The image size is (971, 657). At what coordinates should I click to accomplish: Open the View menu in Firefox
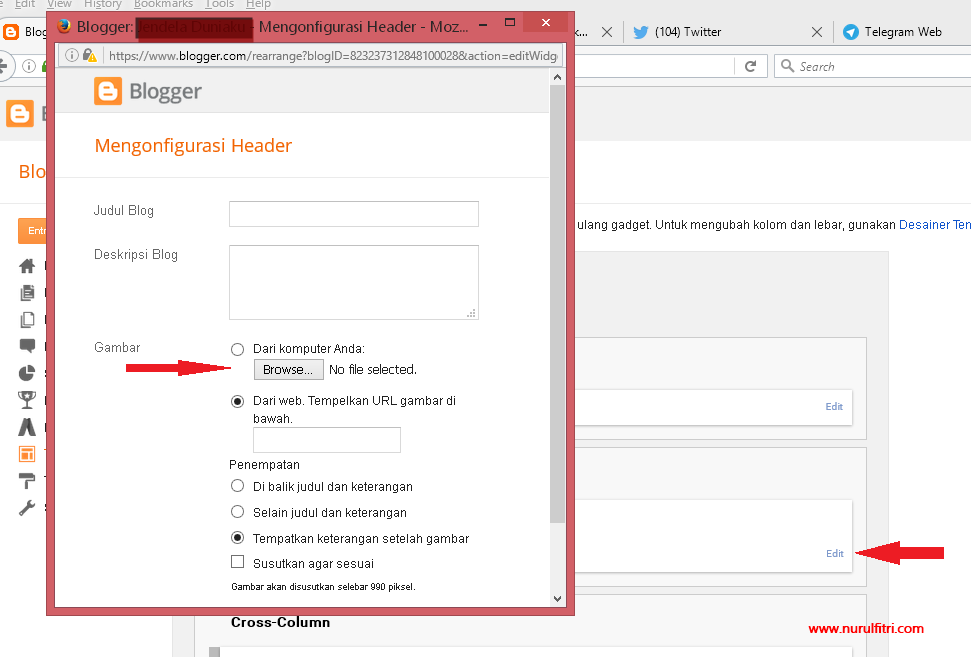tap(59, 4)
